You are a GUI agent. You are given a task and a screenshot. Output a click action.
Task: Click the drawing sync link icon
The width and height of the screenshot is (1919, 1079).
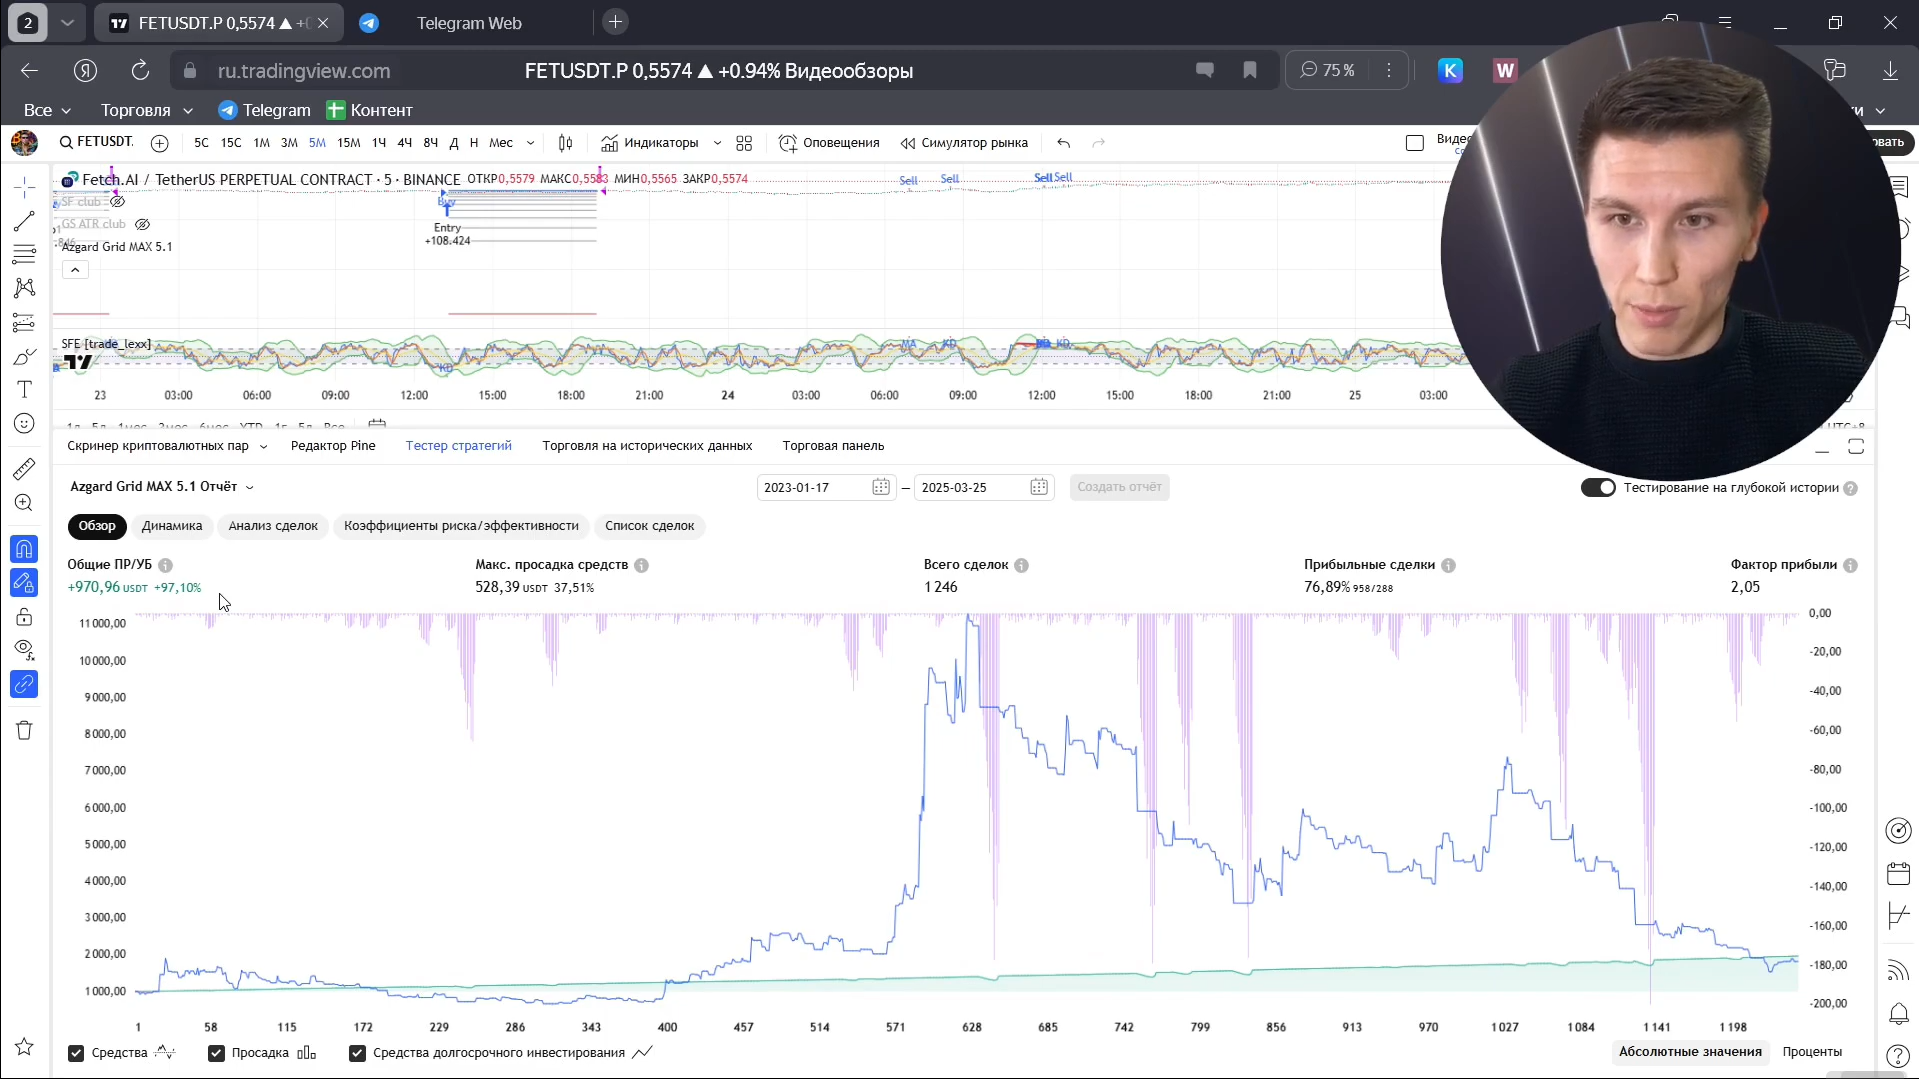point(24,685)
